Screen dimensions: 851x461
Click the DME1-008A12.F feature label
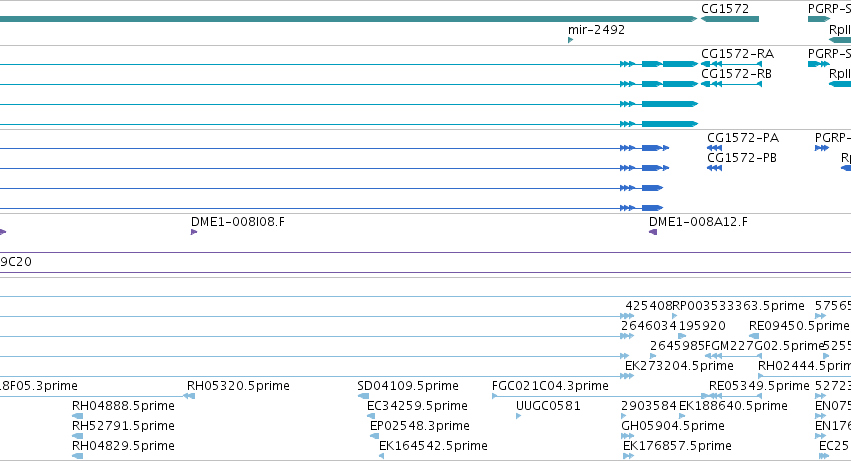(698, 222)
